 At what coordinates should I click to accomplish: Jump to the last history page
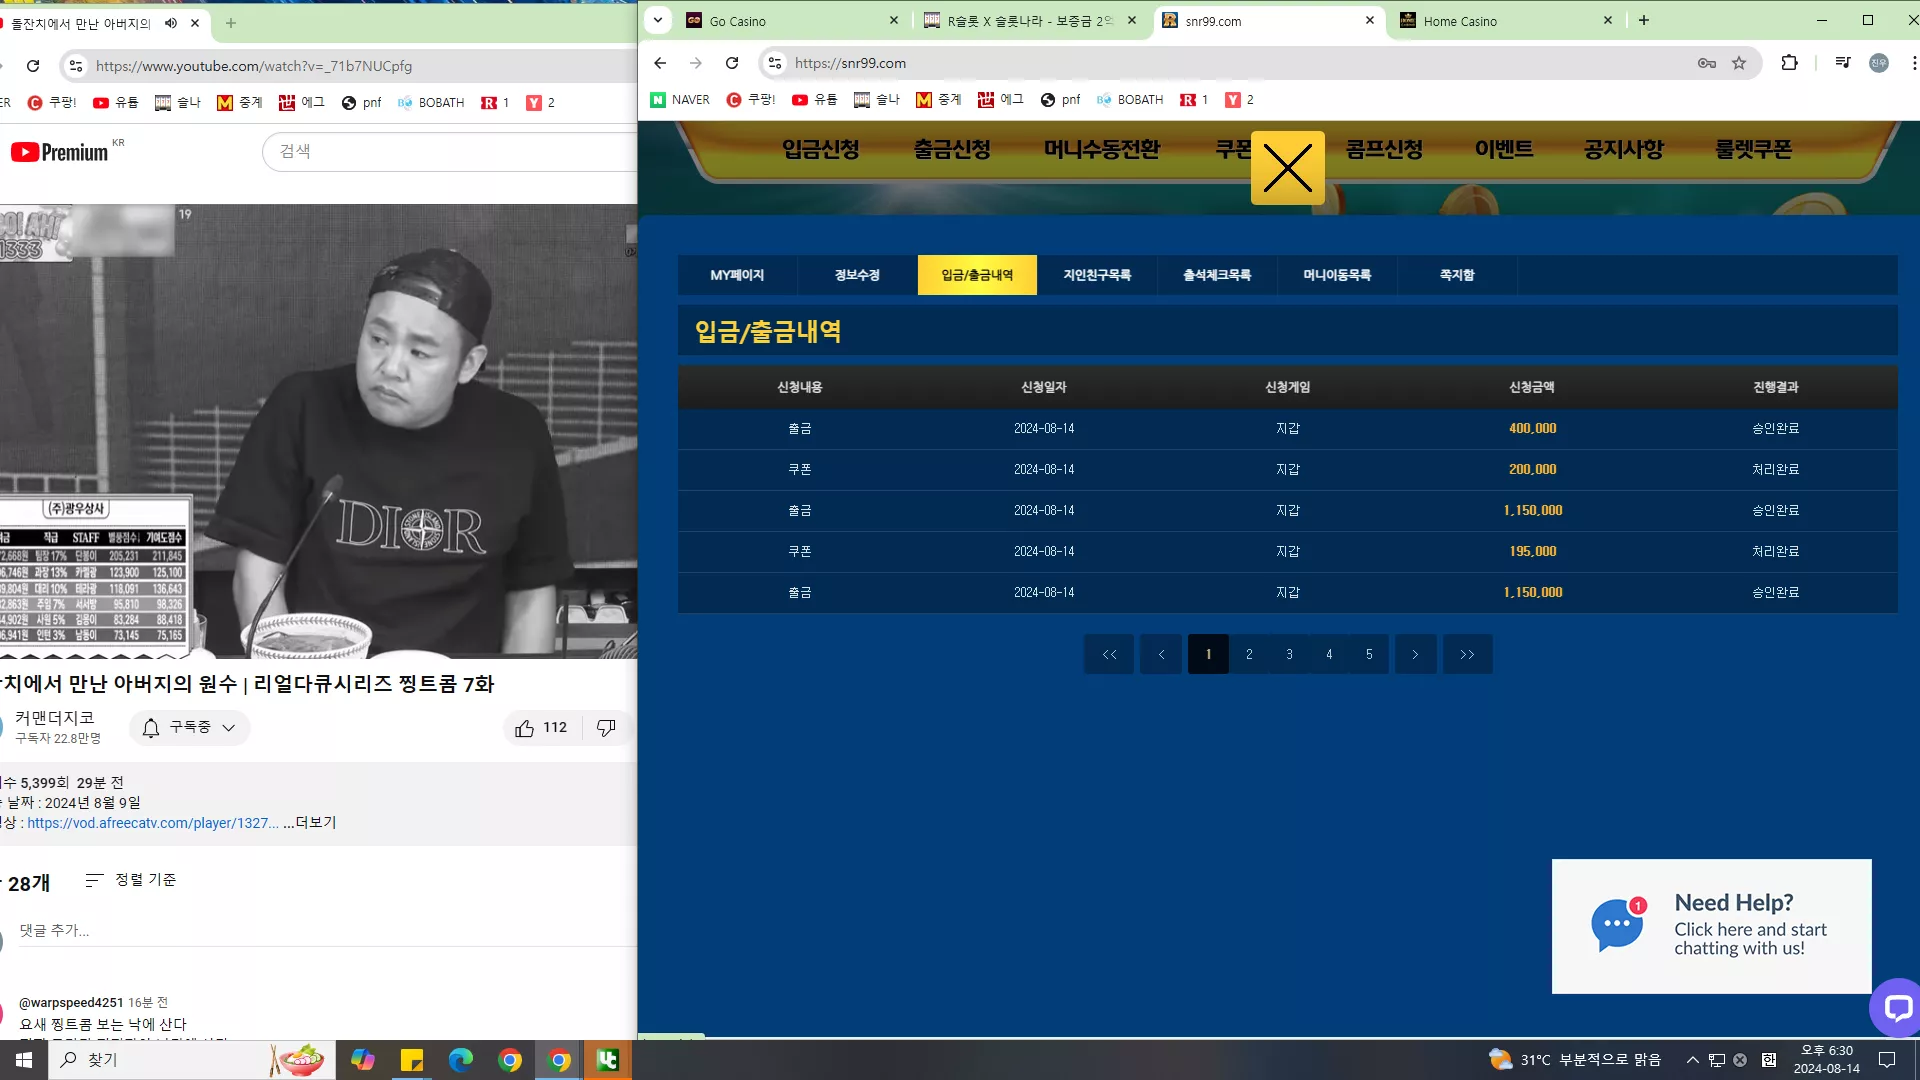point(1467,654)
